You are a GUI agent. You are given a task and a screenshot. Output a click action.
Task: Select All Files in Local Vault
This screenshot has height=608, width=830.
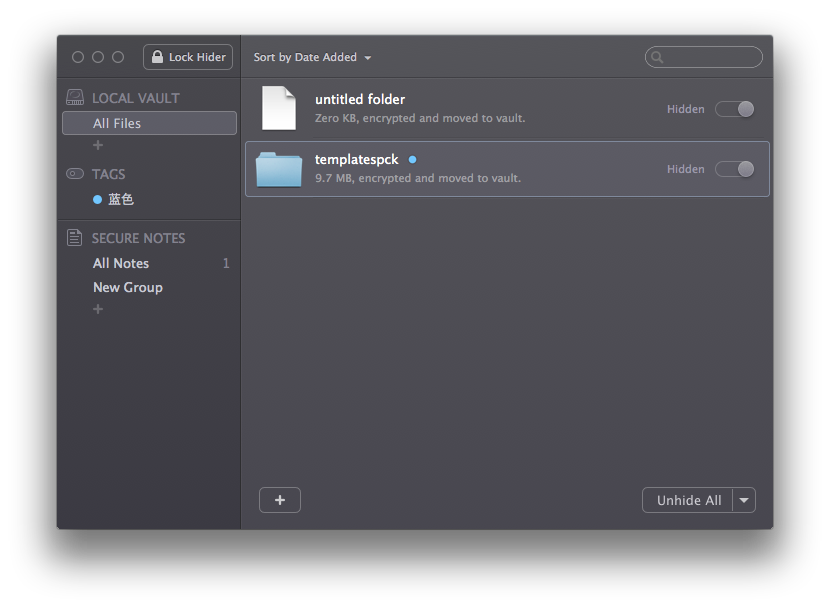point(149,123)
